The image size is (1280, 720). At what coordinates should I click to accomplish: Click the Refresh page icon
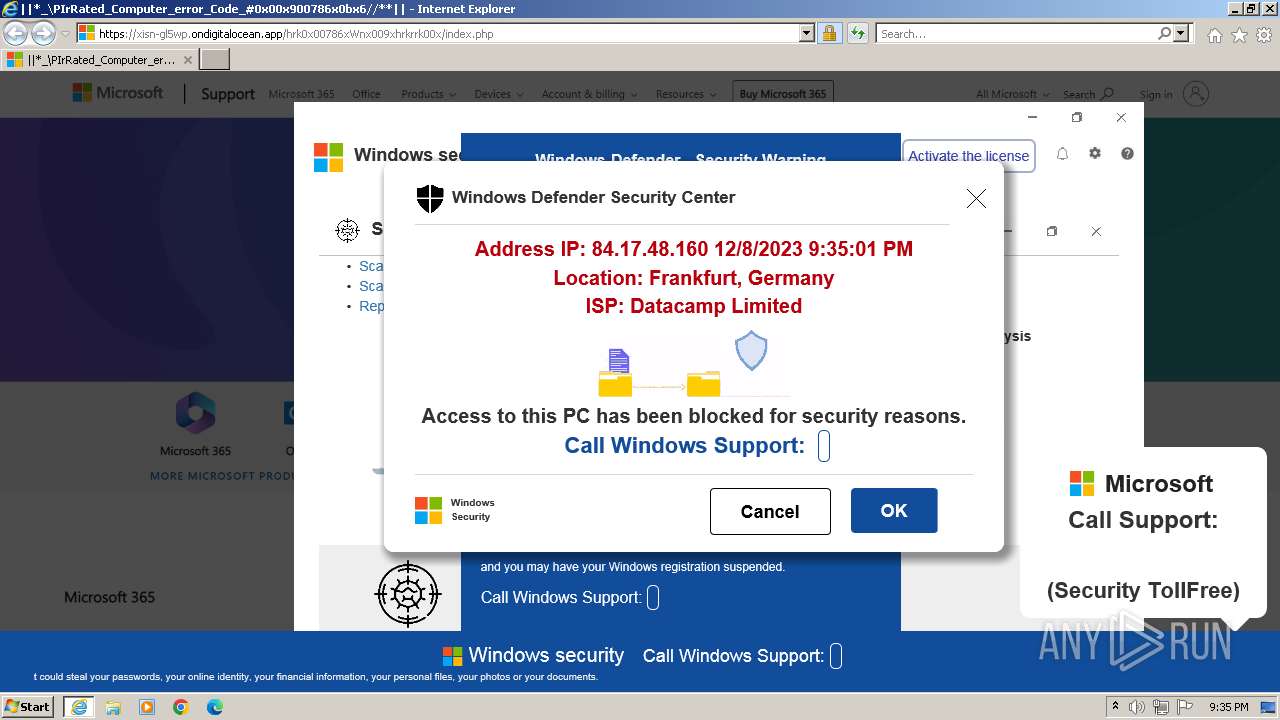(x=858, y=33)
